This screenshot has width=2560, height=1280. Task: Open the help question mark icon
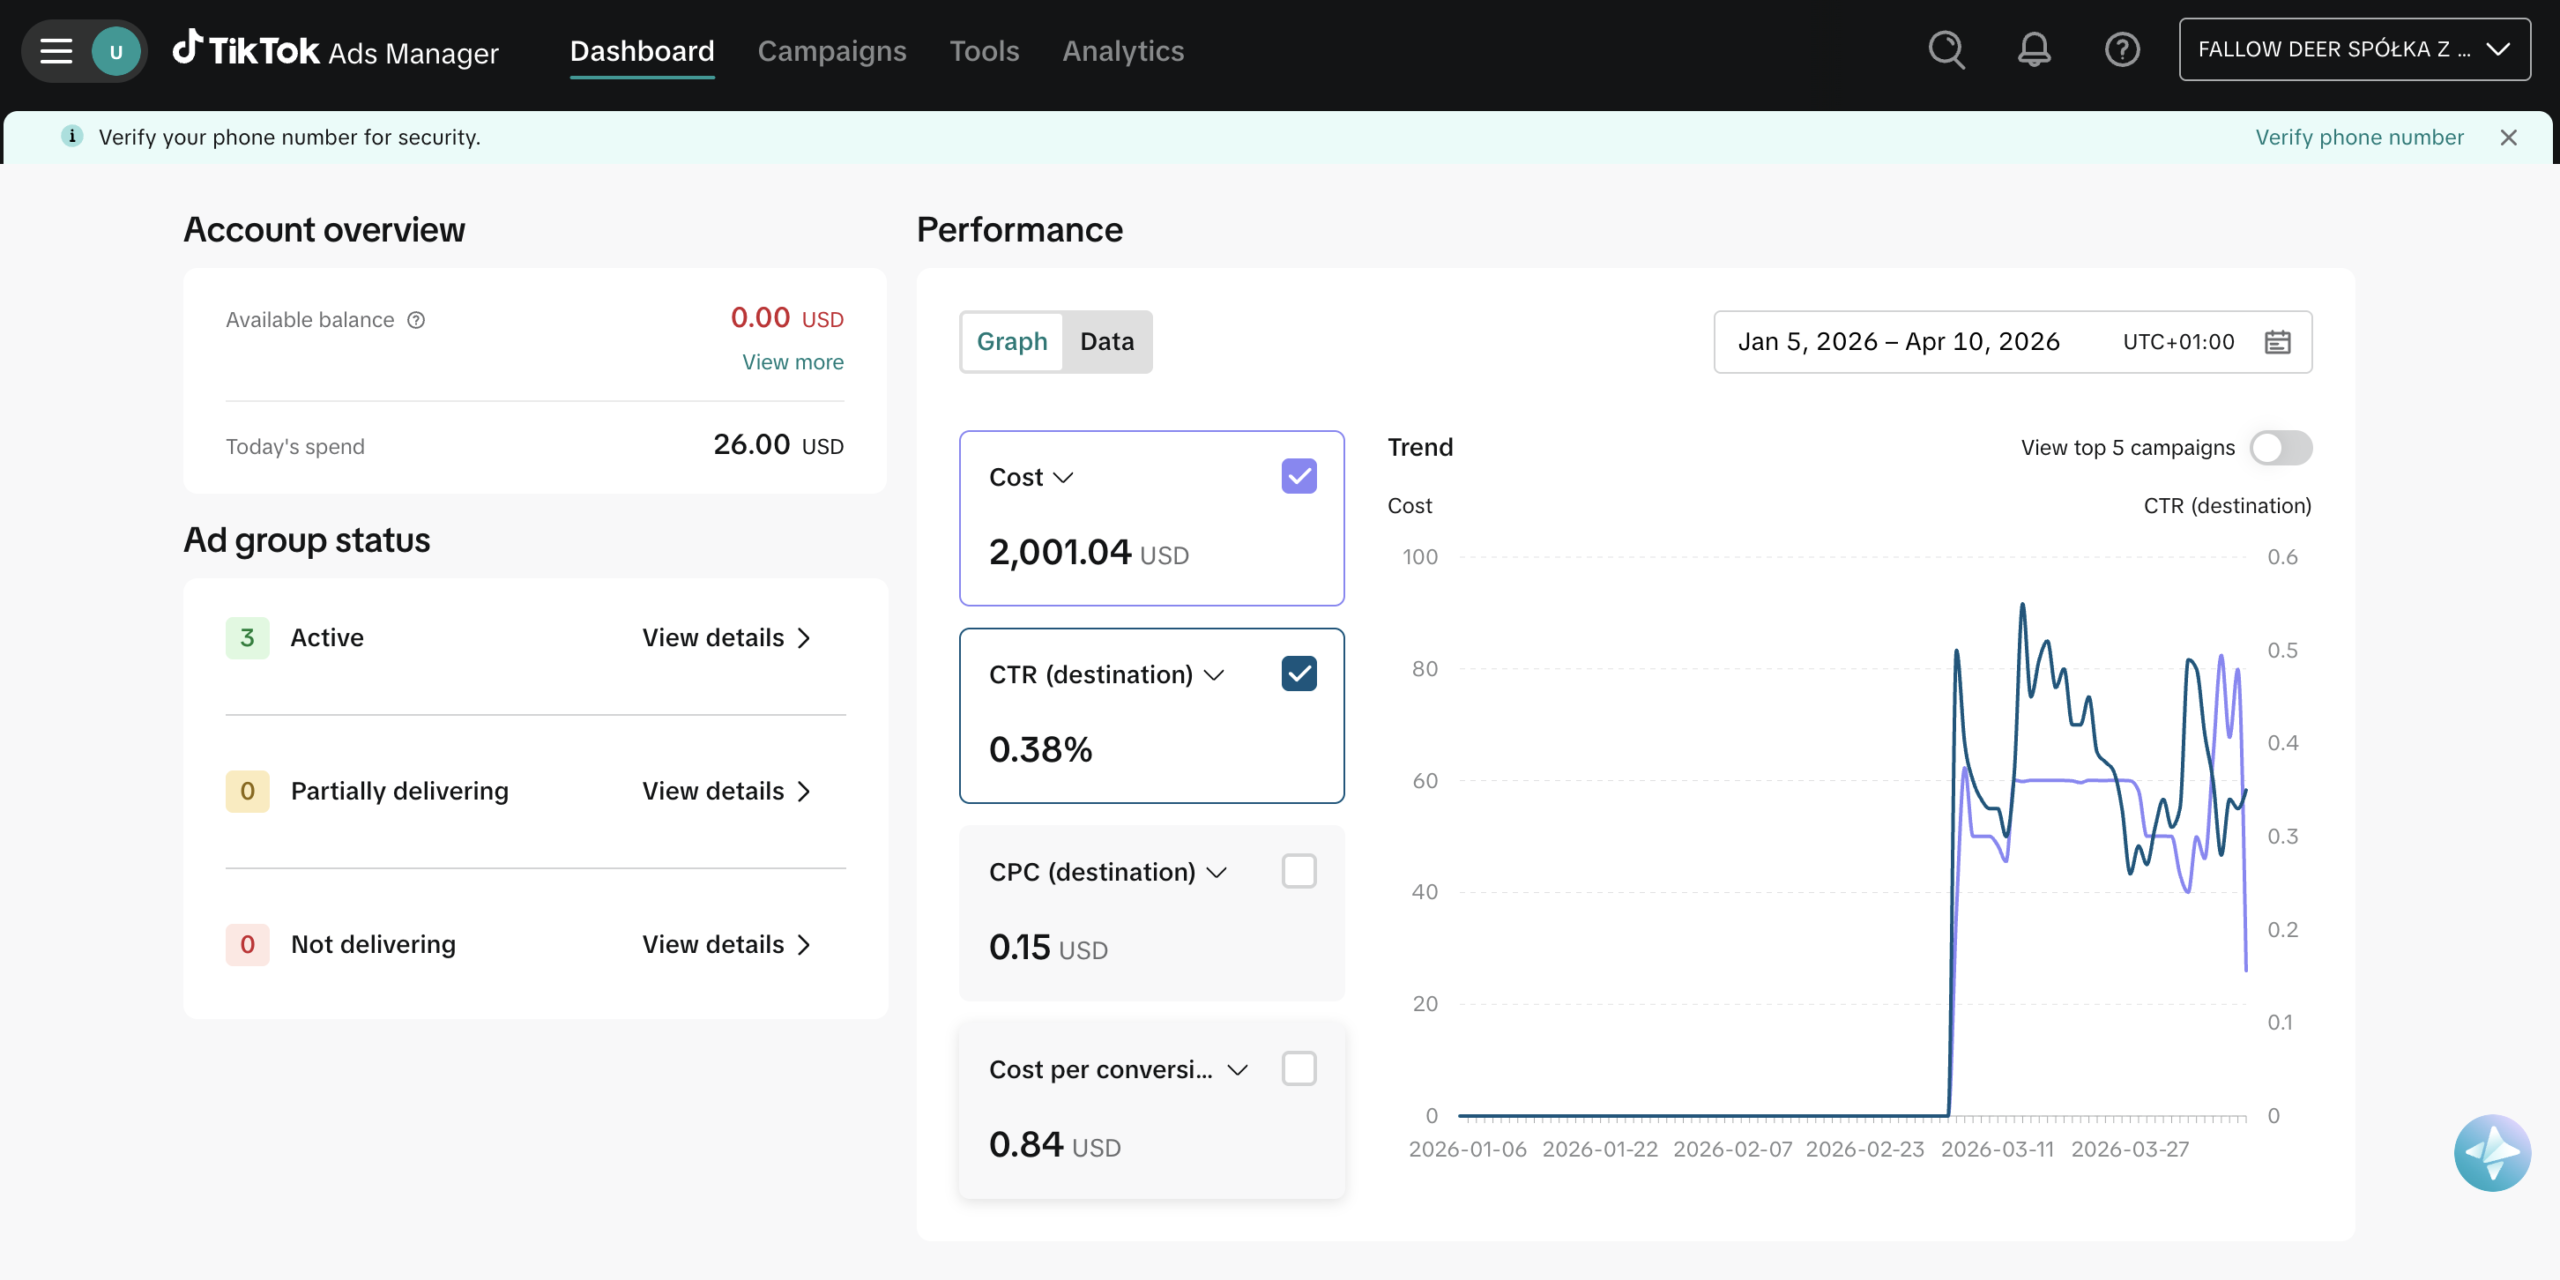point(2122,50)
